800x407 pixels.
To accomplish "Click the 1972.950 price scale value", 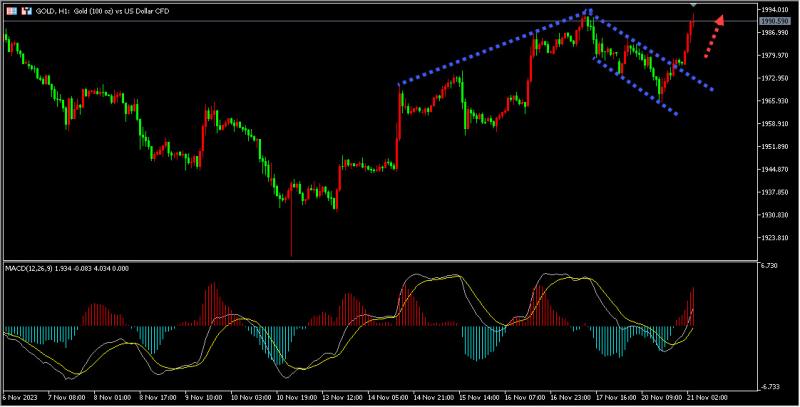I will coord(776,78).
